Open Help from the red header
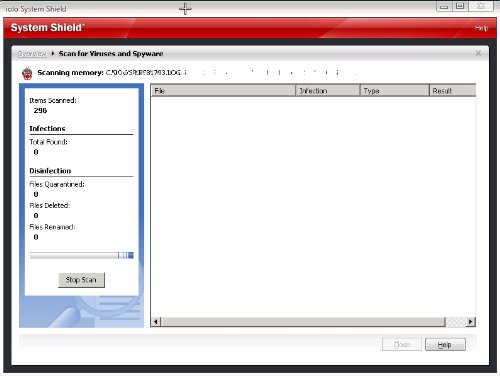 click(481, 28)
